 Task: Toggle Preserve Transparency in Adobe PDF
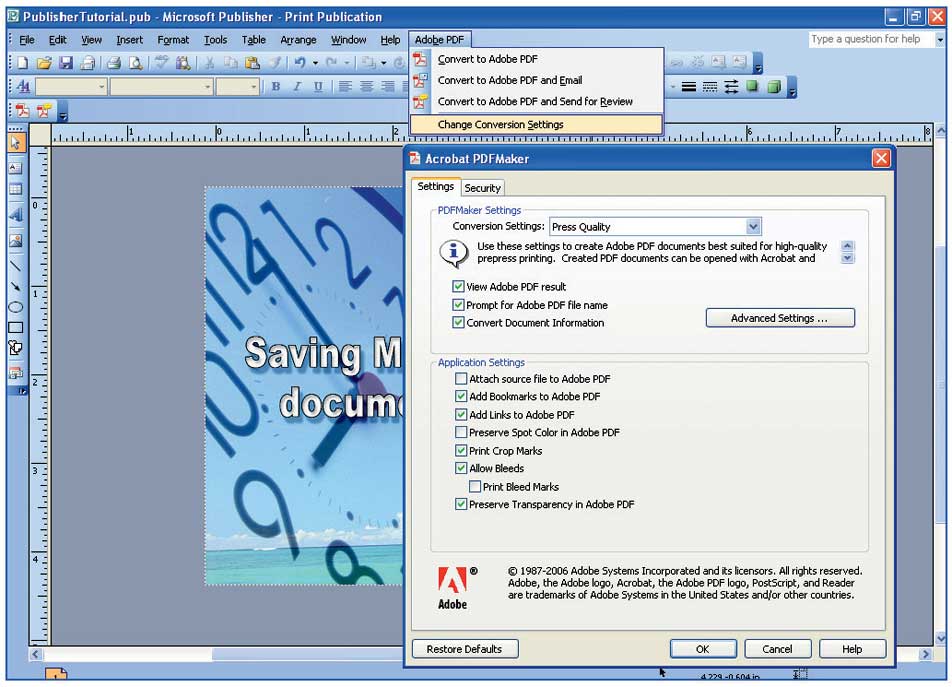pyautogui.click(x=461, y=504)
